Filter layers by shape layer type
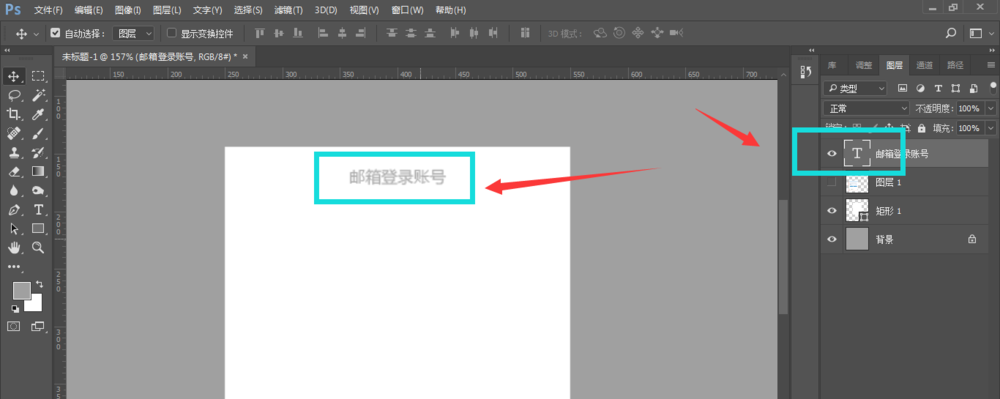 pyautogui.click(x=955, y=88)
